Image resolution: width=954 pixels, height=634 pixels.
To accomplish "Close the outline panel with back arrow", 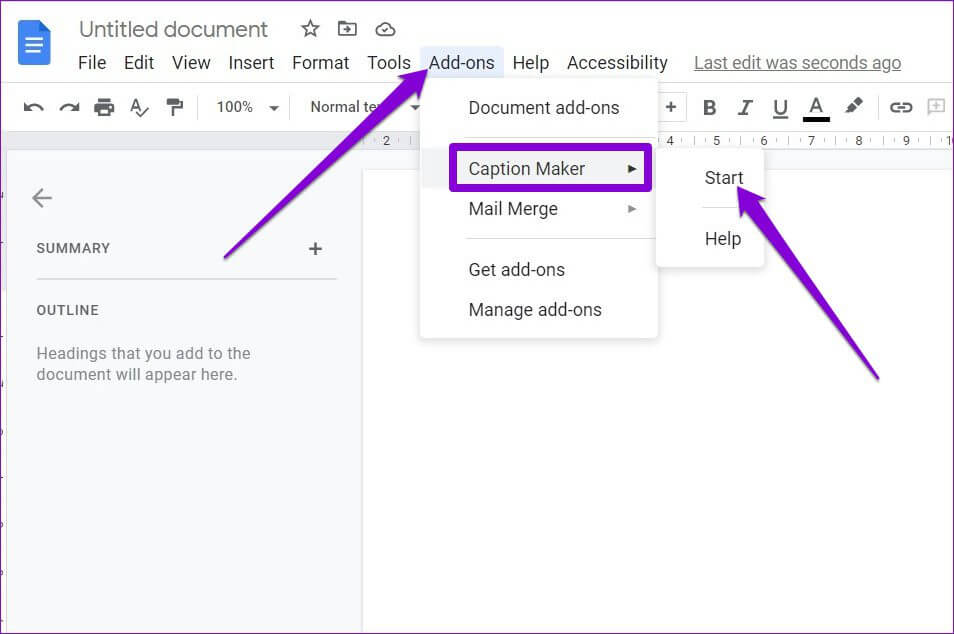I will tap(42, 198).
